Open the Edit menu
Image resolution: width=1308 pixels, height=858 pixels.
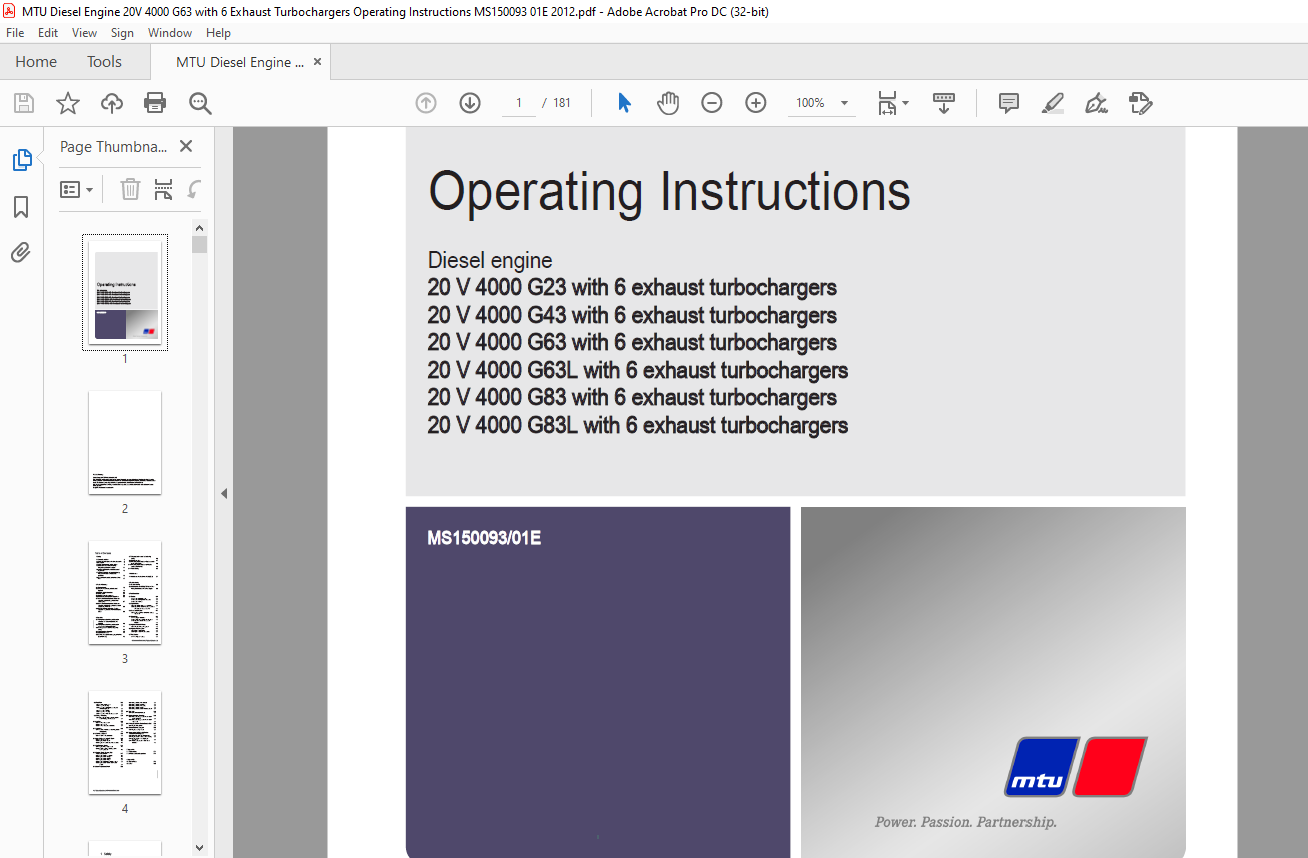[48, 33]
